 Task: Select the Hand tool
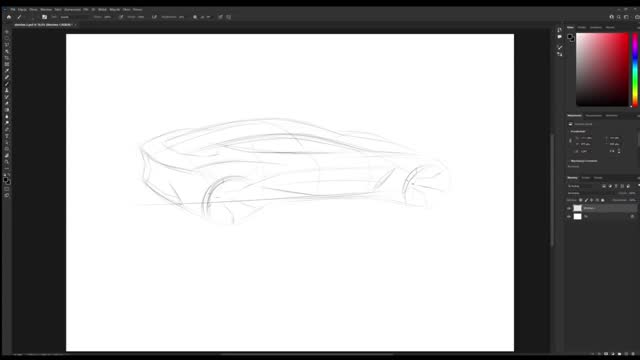[7, 156]
